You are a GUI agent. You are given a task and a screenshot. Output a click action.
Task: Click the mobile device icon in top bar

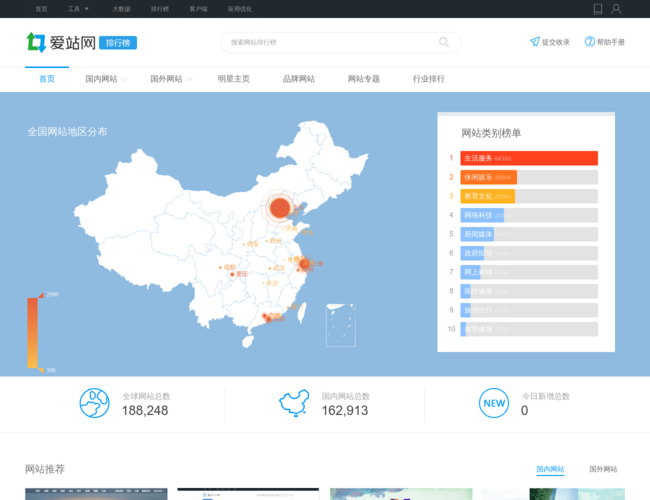[x=598, y=9]
